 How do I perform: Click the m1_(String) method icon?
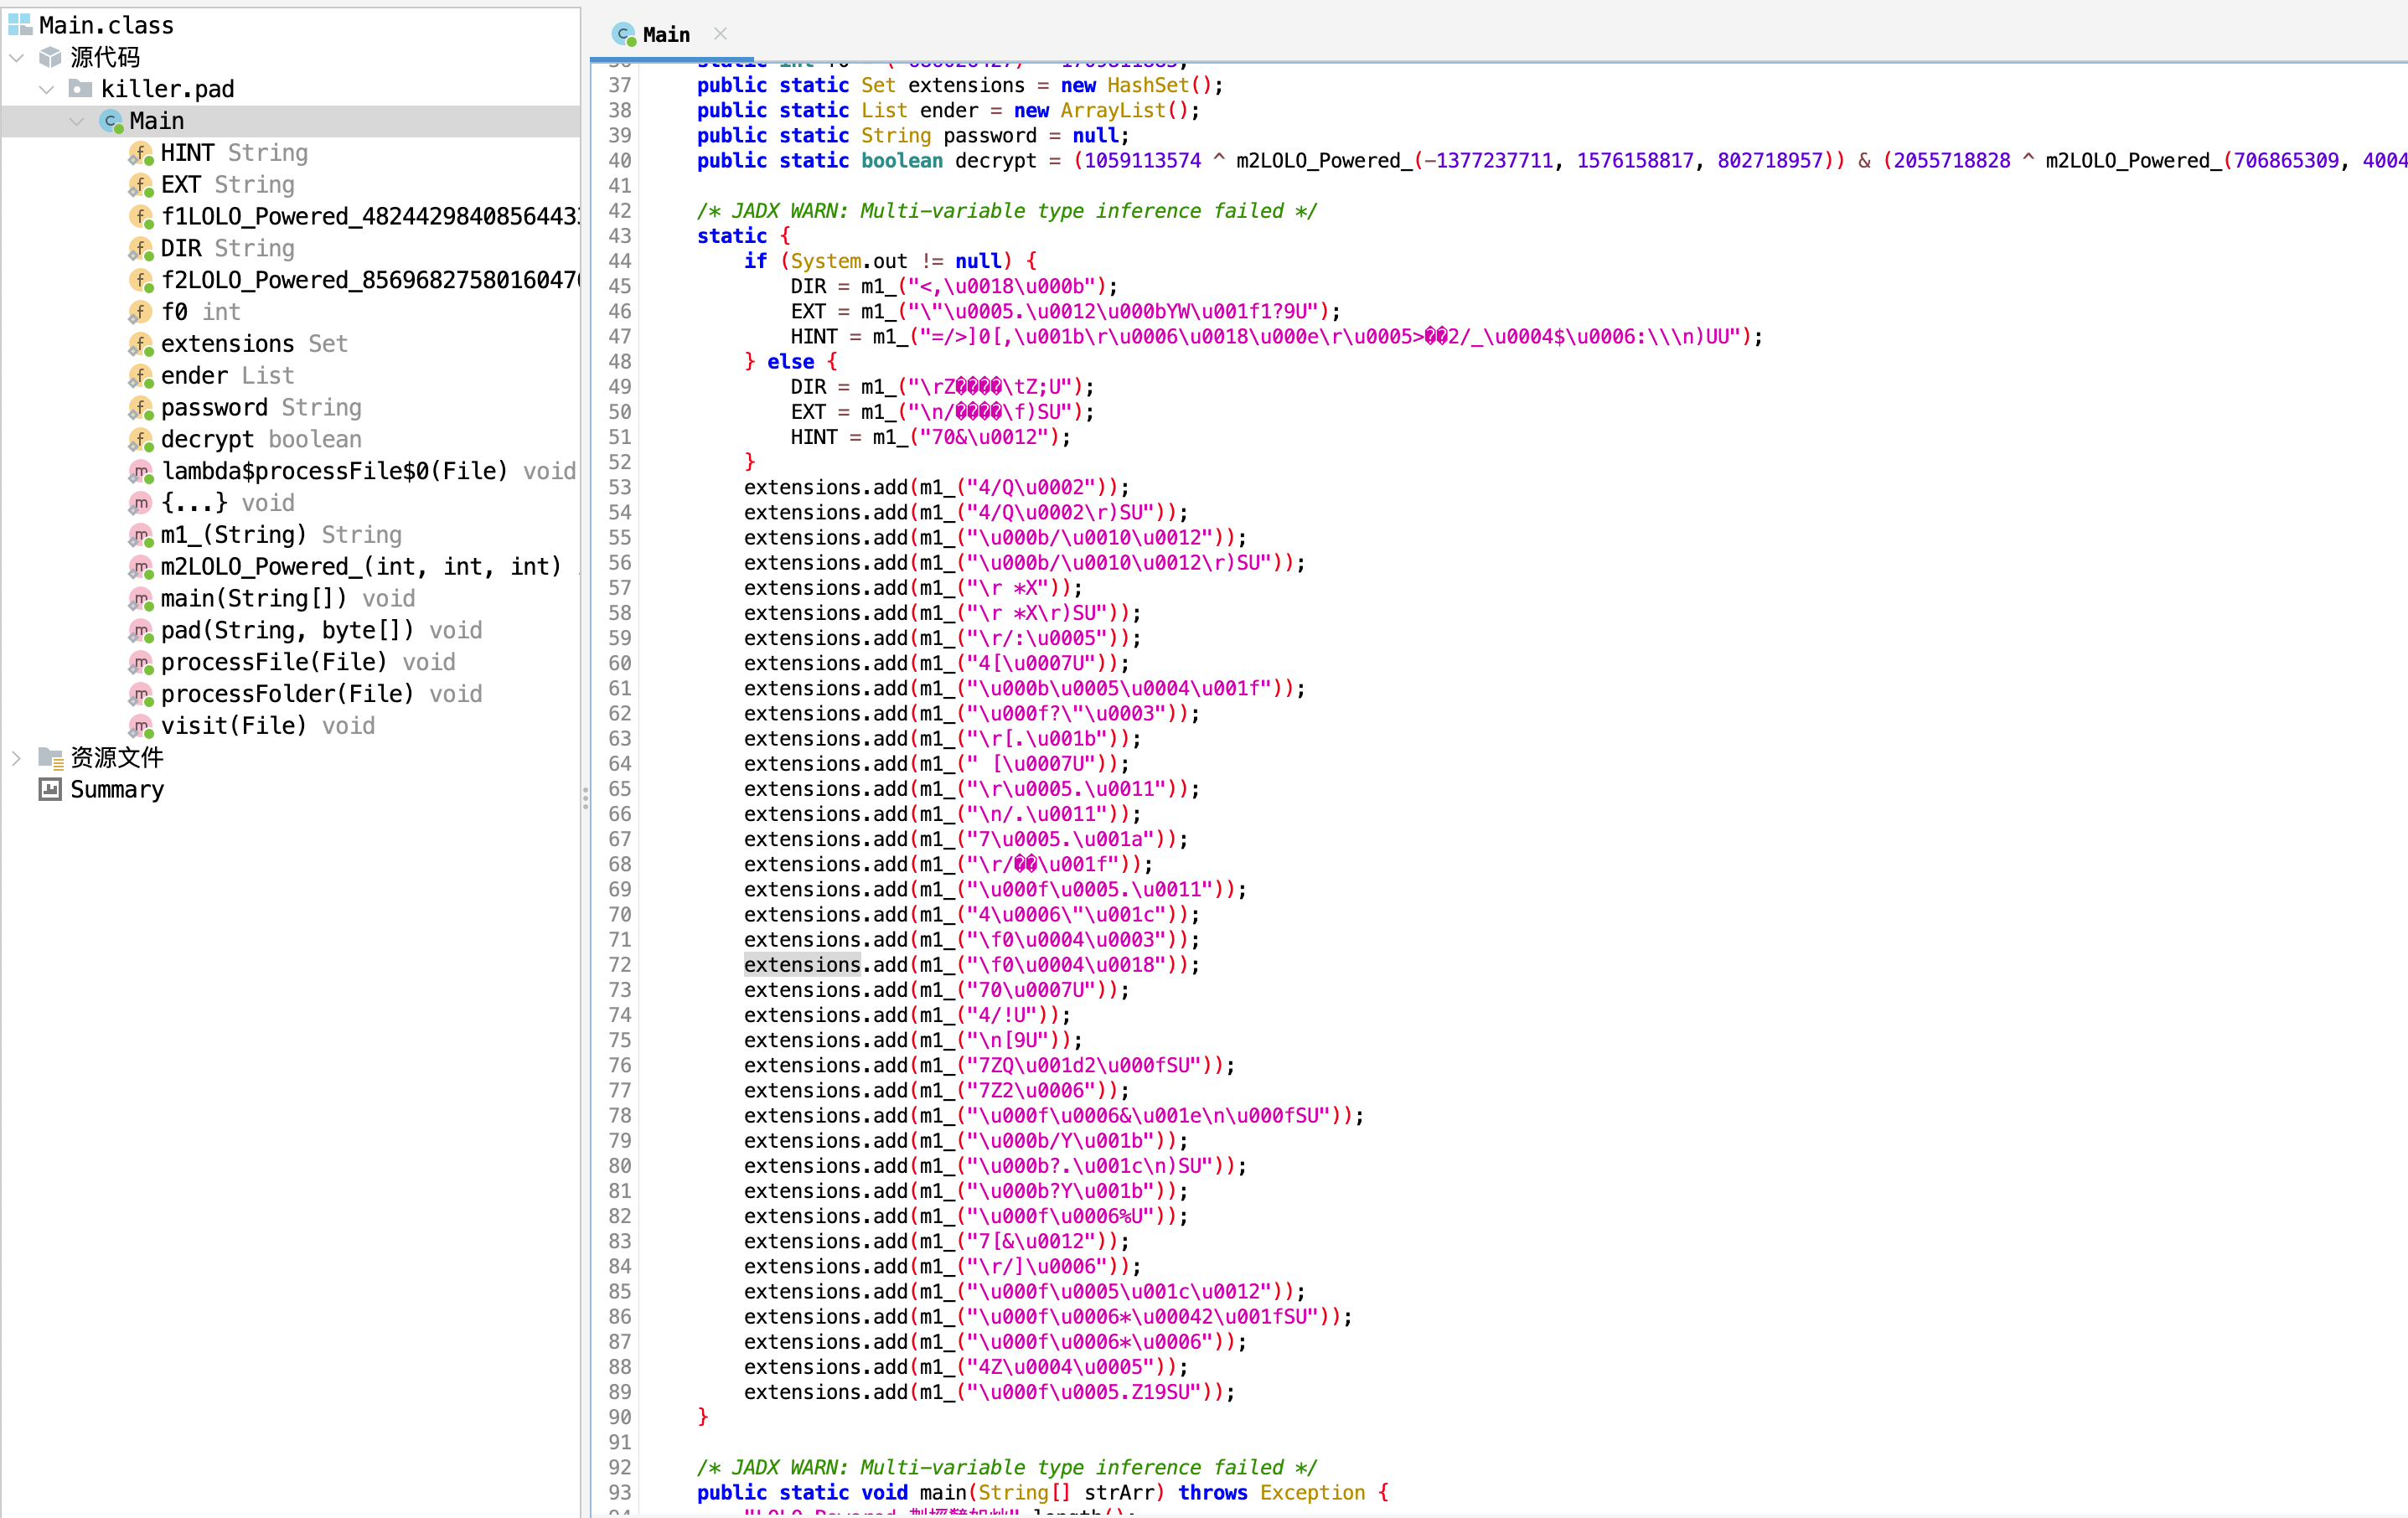pyautogui.click(x=141, y=535)
